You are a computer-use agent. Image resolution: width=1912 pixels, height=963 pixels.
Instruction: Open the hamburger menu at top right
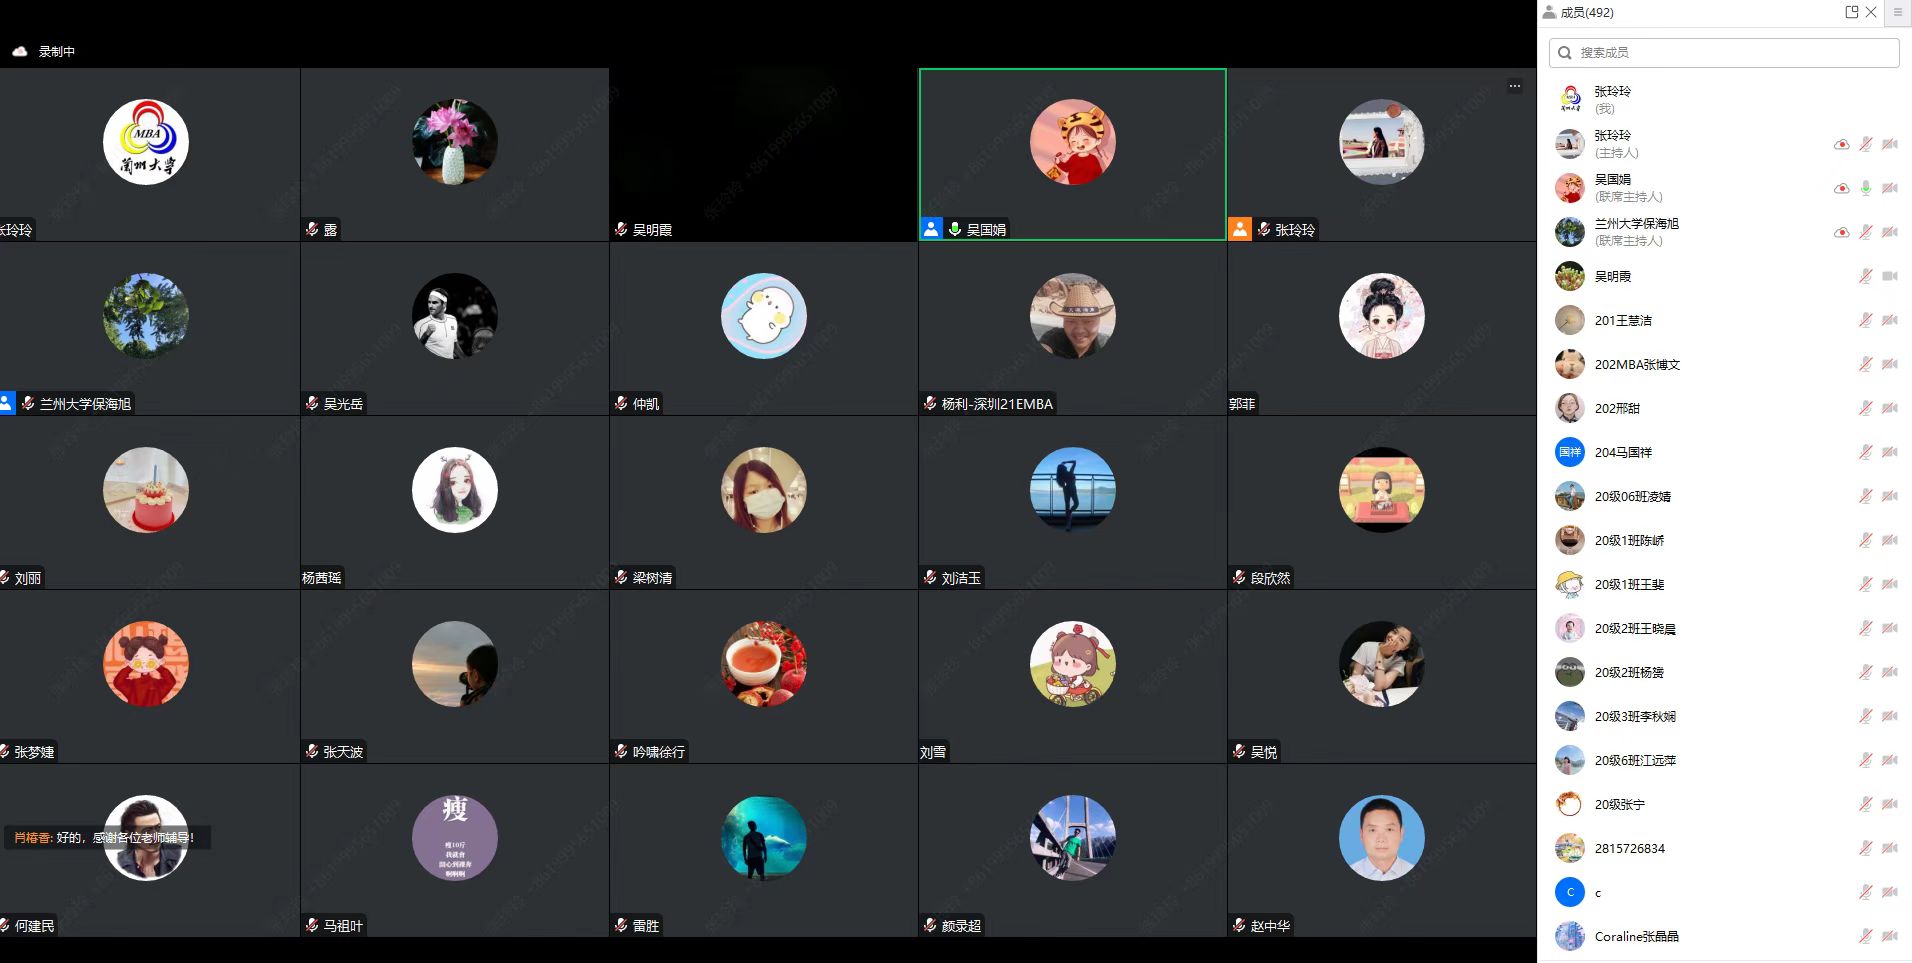click(1897, 12)
